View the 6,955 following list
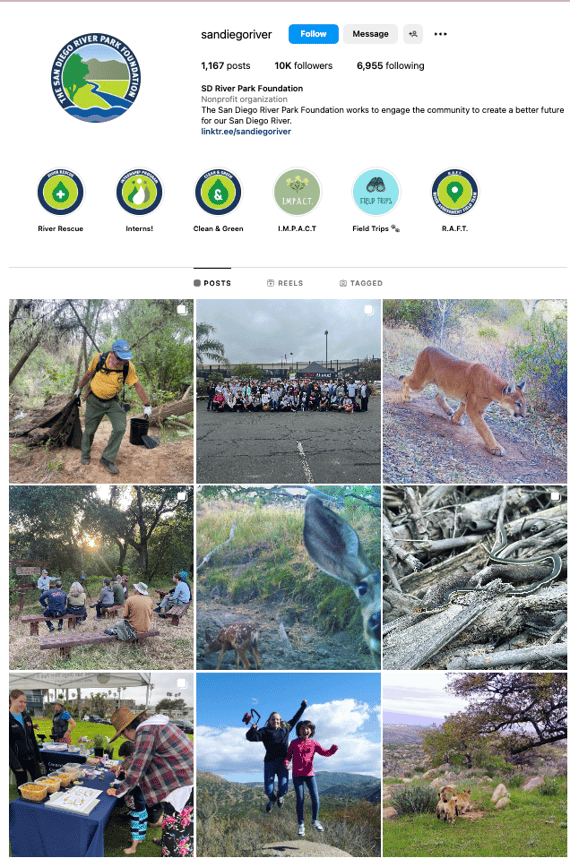570x858 pixels. 391,66
